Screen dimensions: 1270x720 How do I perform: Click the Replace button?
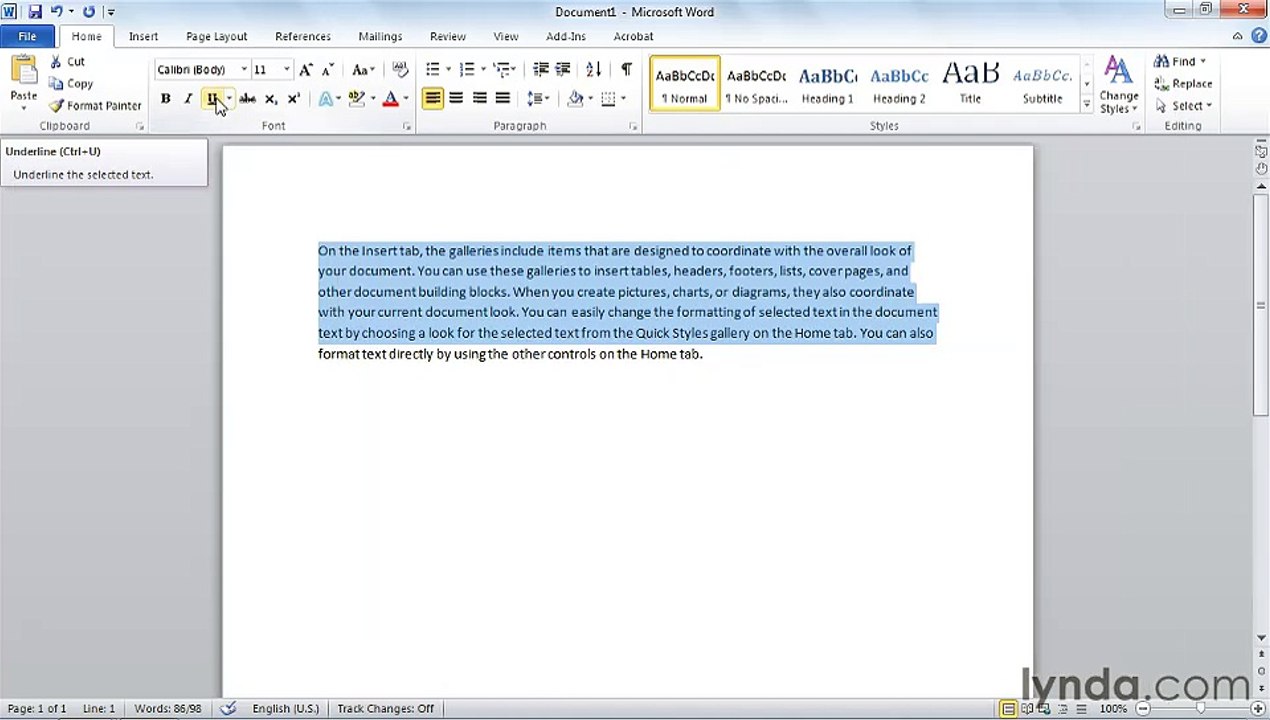coord(1183,84)
